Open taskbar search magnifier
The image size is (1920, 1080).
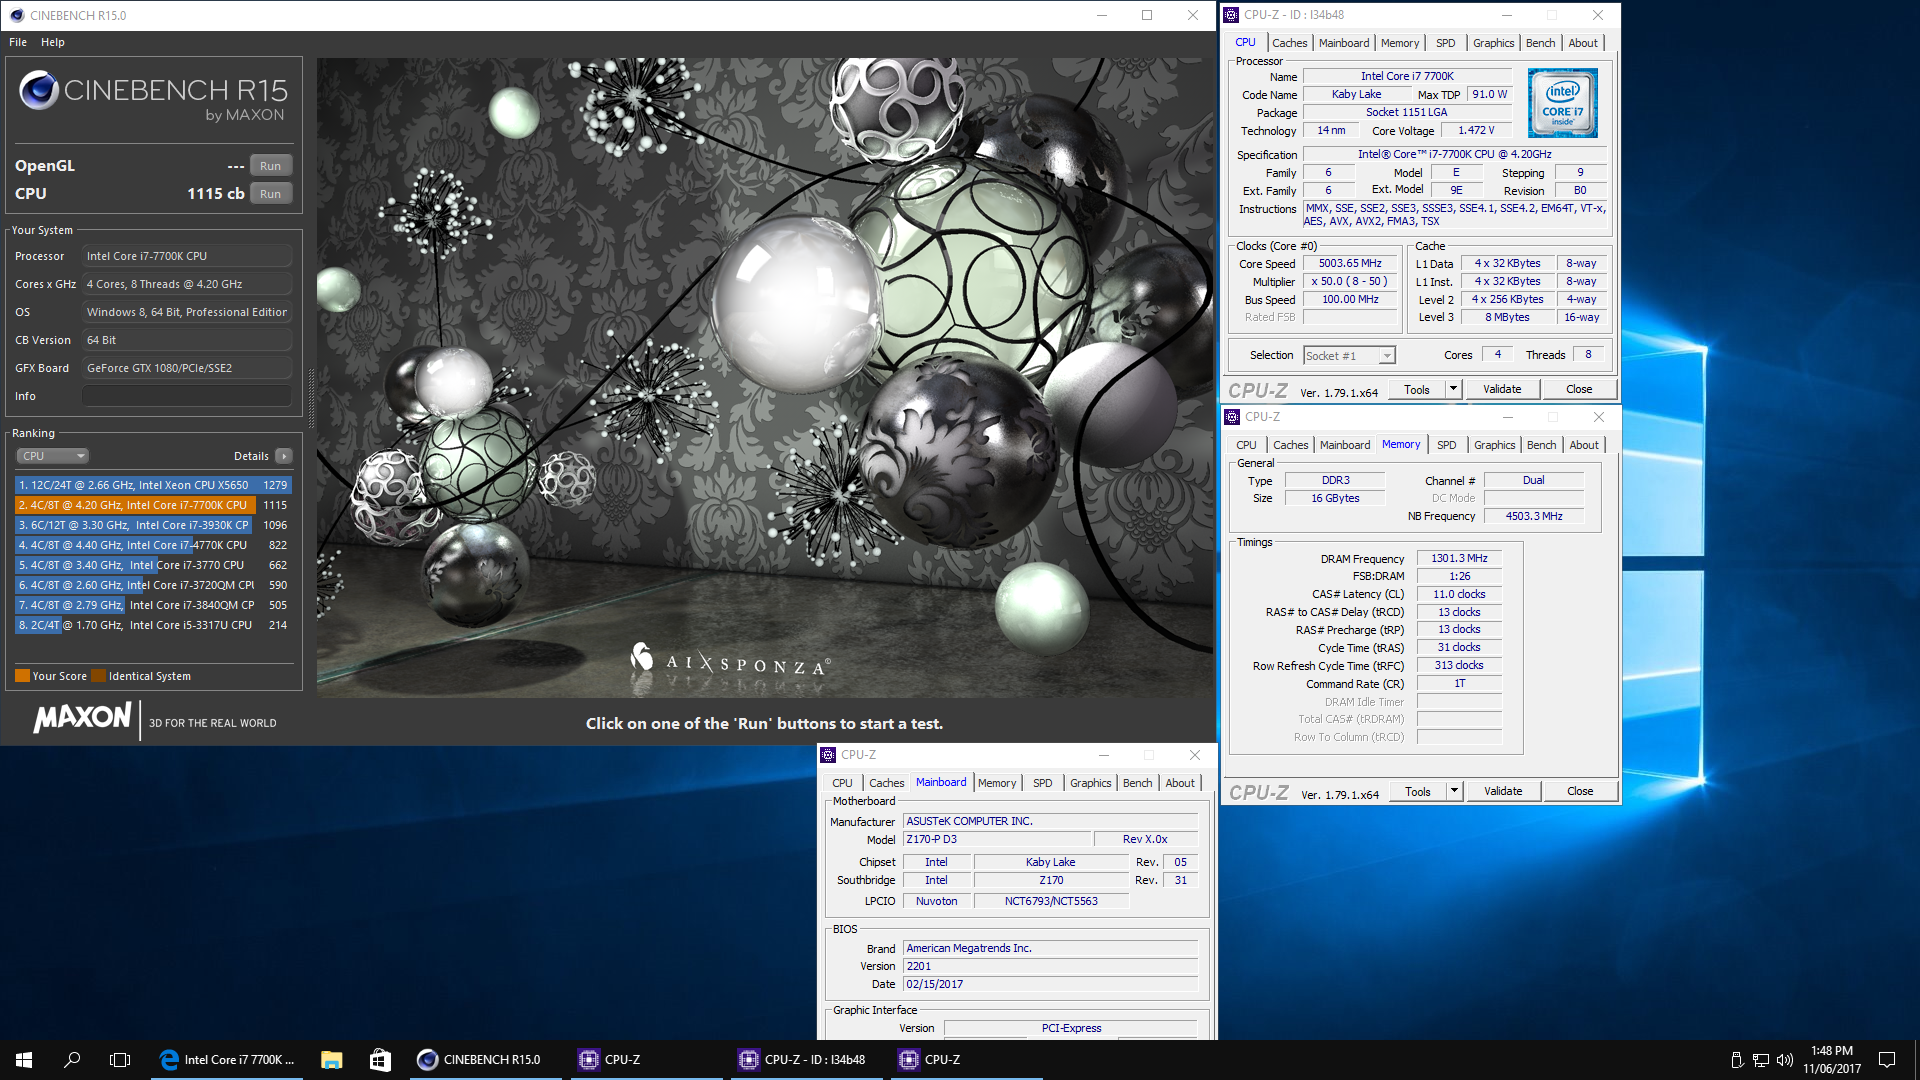(x=72, y=1060)
